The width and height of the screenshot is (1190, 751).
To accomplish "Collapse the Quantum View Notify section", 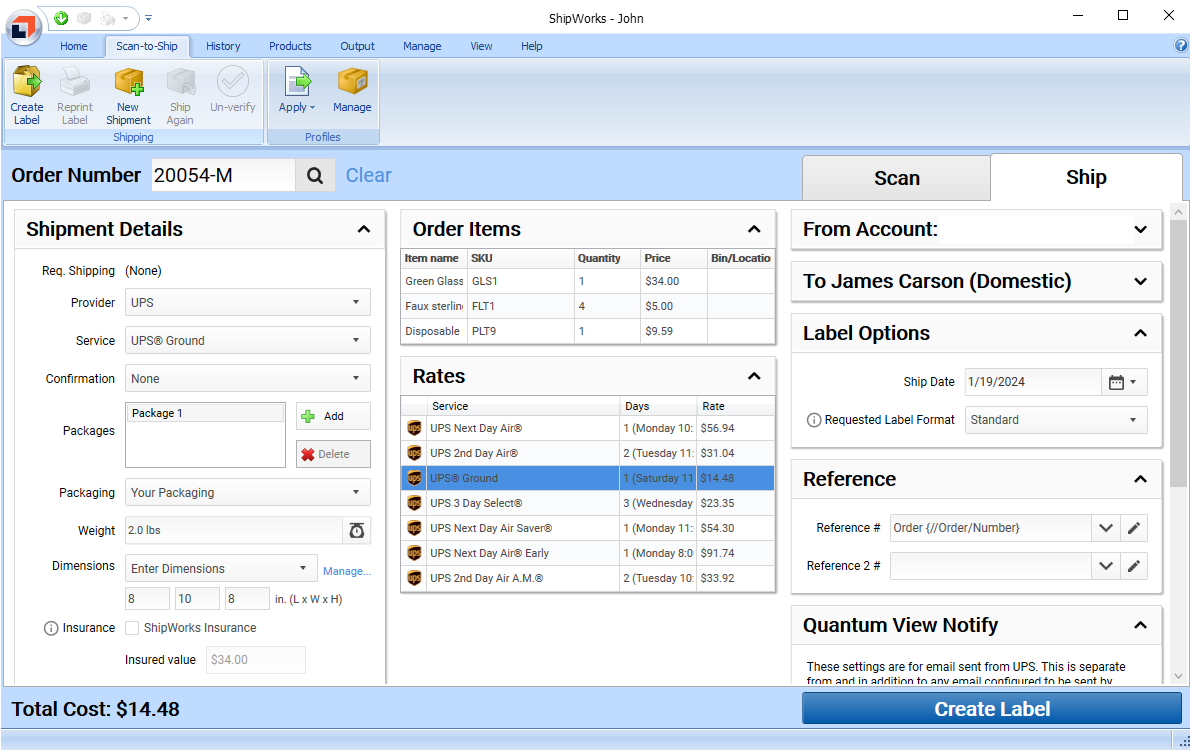I will [x=1140, y=625].
